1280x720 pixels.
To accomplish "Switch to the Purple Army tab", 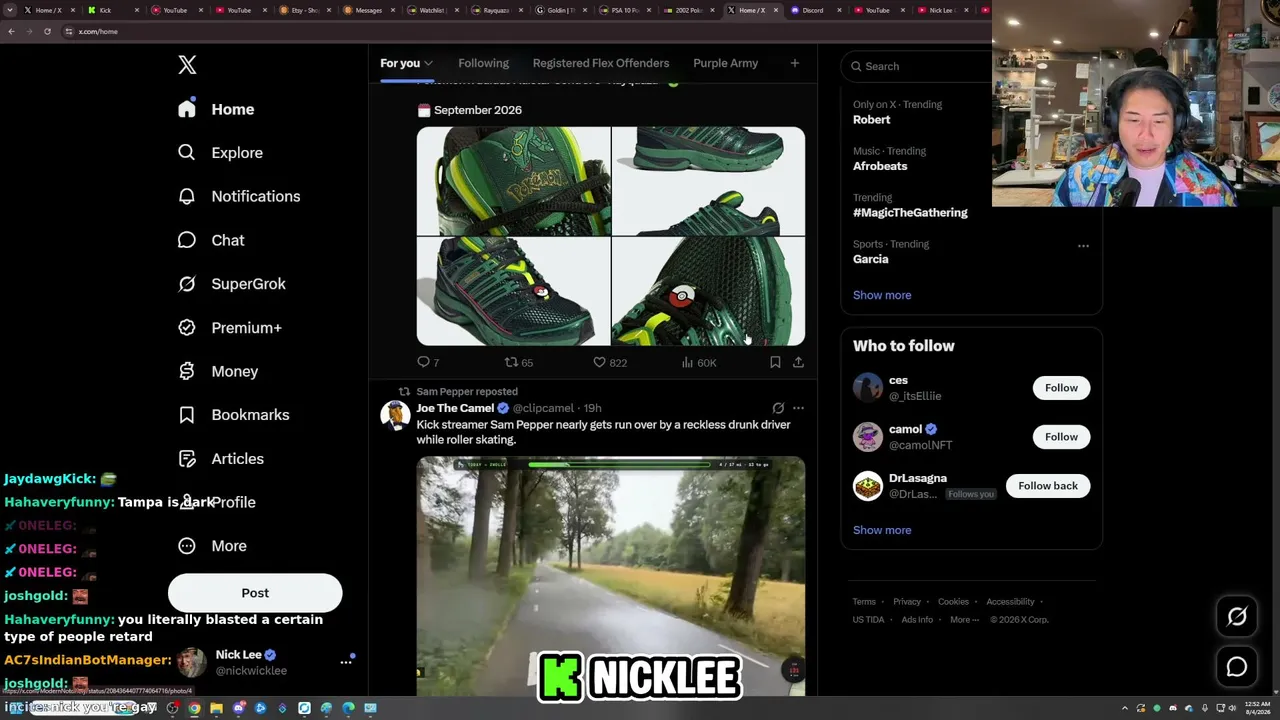I will (725, 63).
